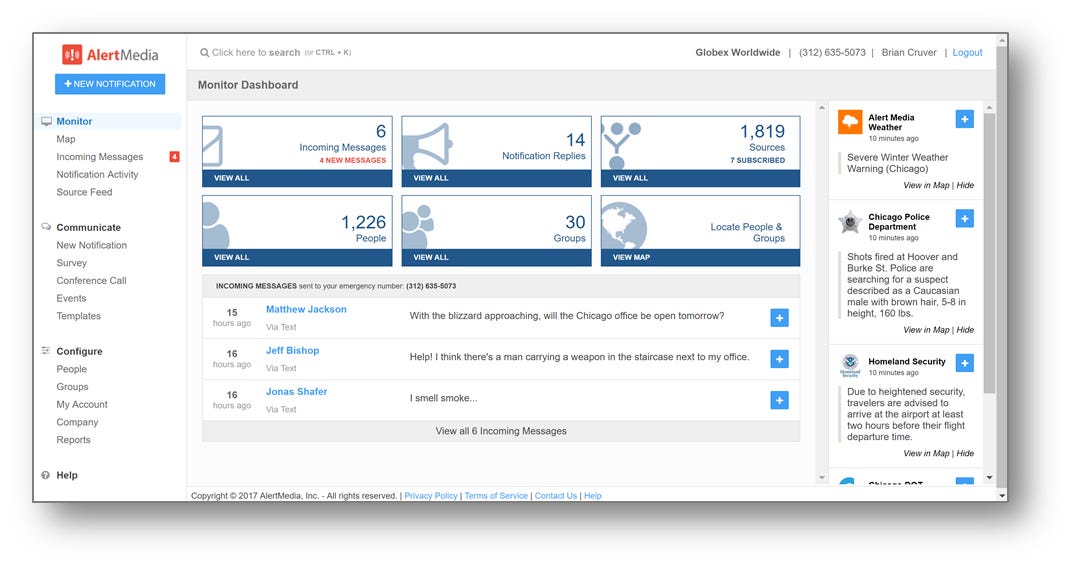This screenshot has width=1074, height=568.
Task: Open Jonas Shafer sender link
Action: [297, 392]
